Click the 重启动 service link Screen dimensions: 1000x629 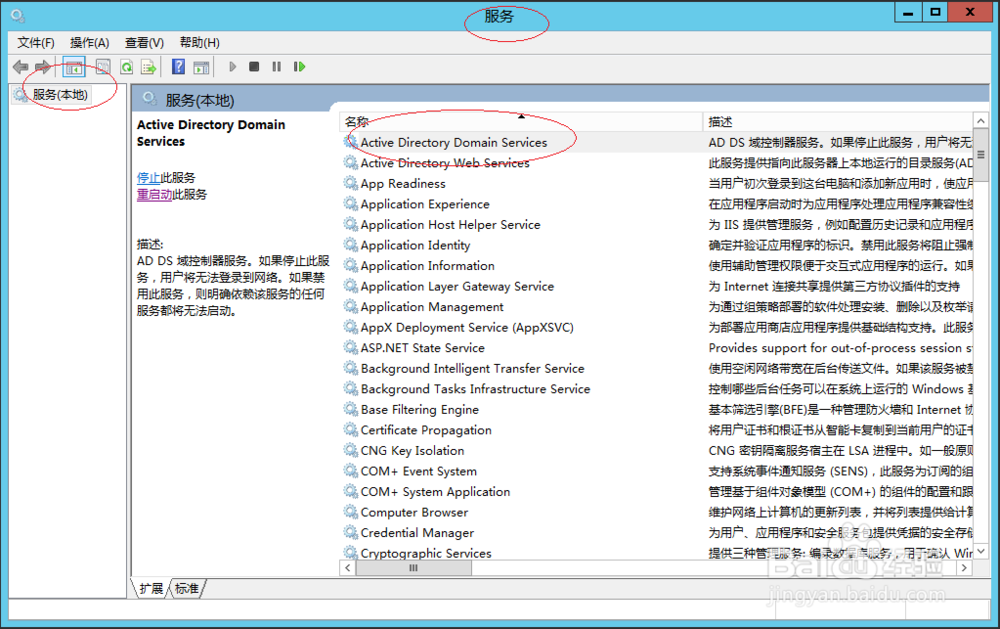coord(154,194)
